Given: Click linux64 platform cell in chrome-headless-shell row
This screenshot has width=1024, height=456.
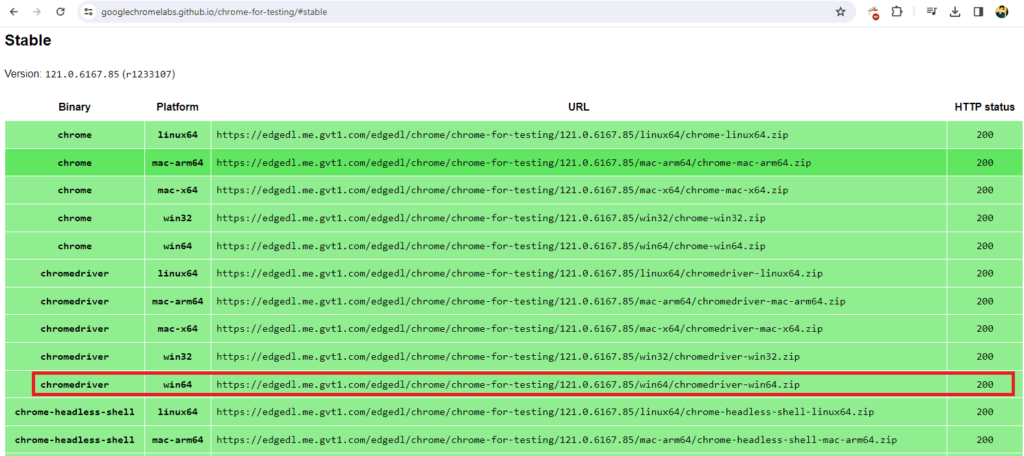Looking at the screenshot, I should click(x=178, y=412).
